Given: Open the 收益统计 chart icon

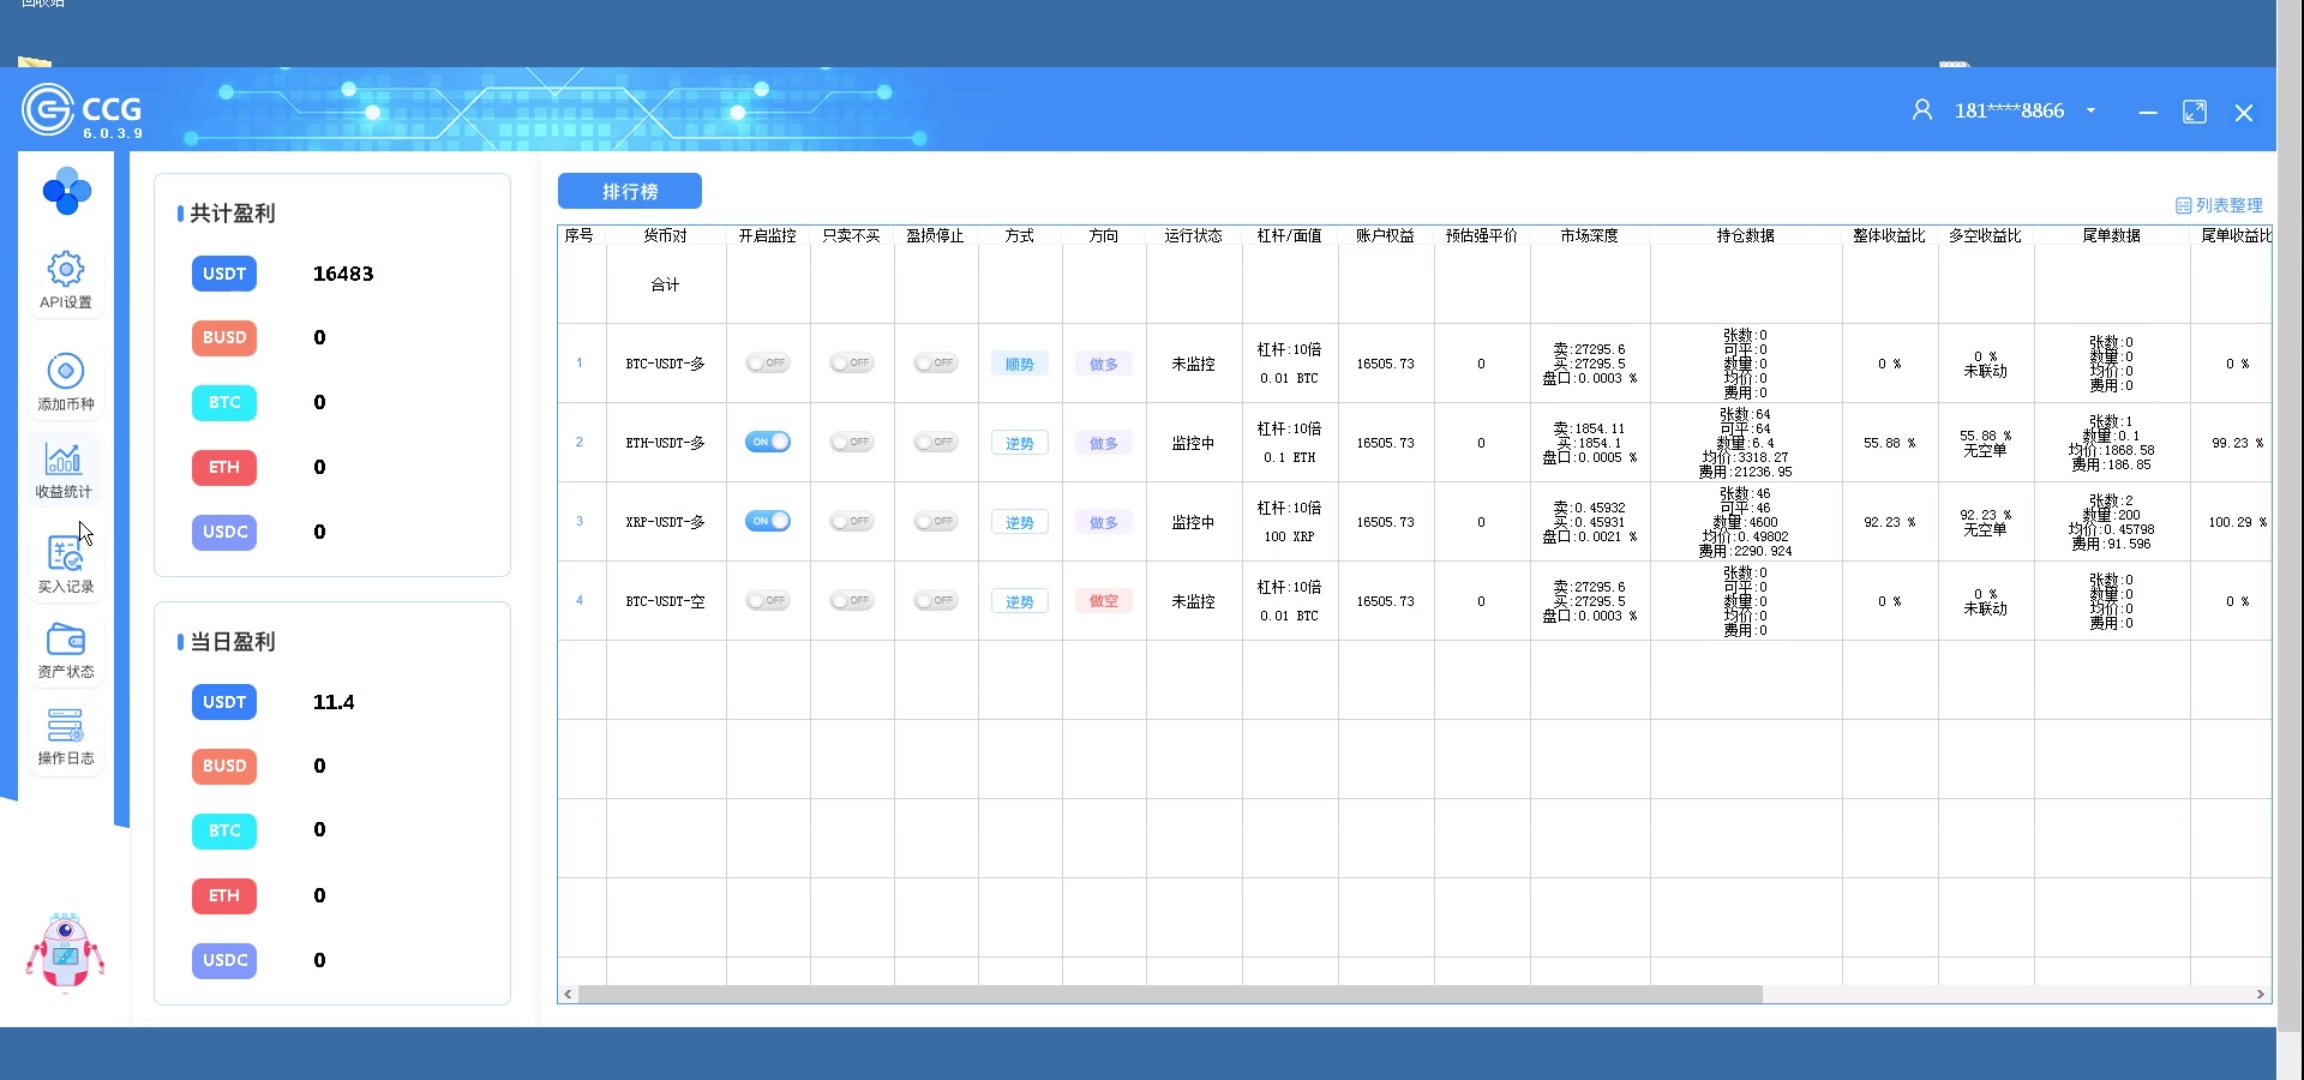Looking at the screenshot, I should (x=64, y=459).
